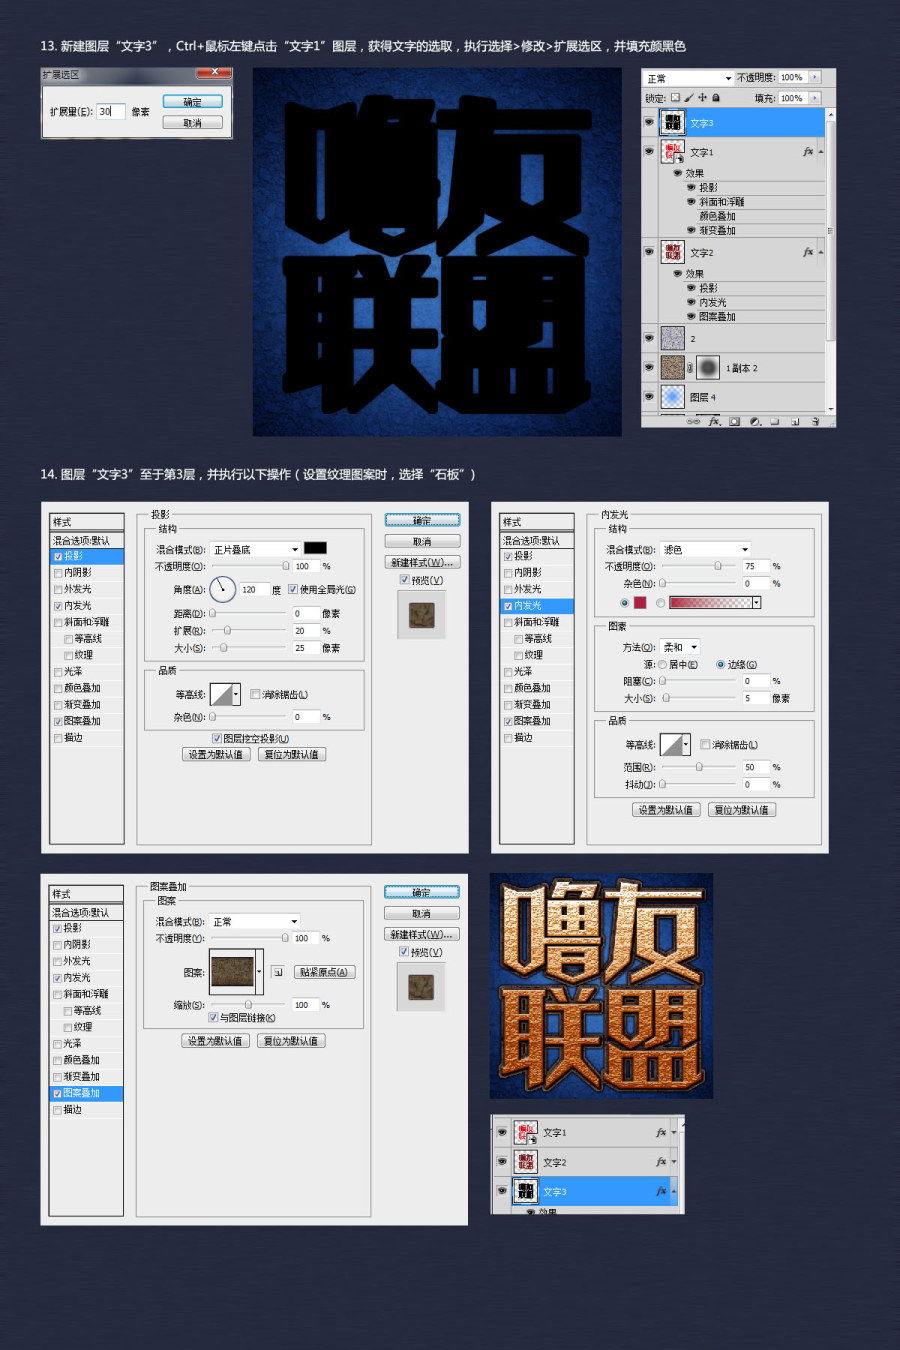Open the 方法 dropdown showing 柔和

[679, 646]
